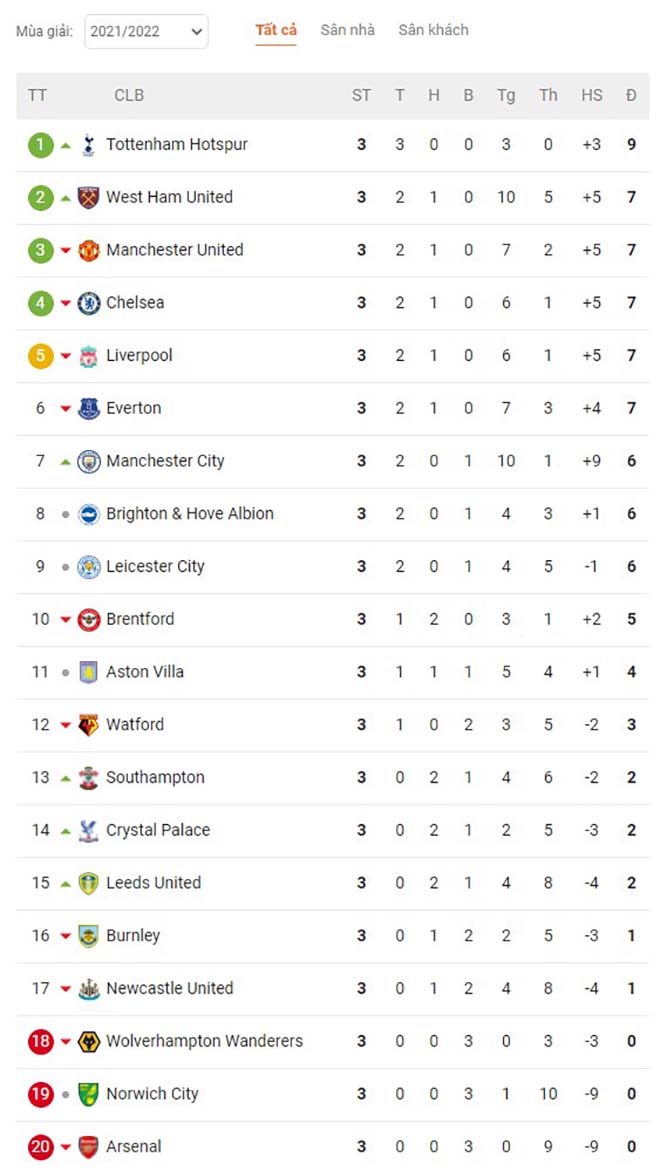Click the Watford club crest
The image size is (660, 1171).
[89, 725]
